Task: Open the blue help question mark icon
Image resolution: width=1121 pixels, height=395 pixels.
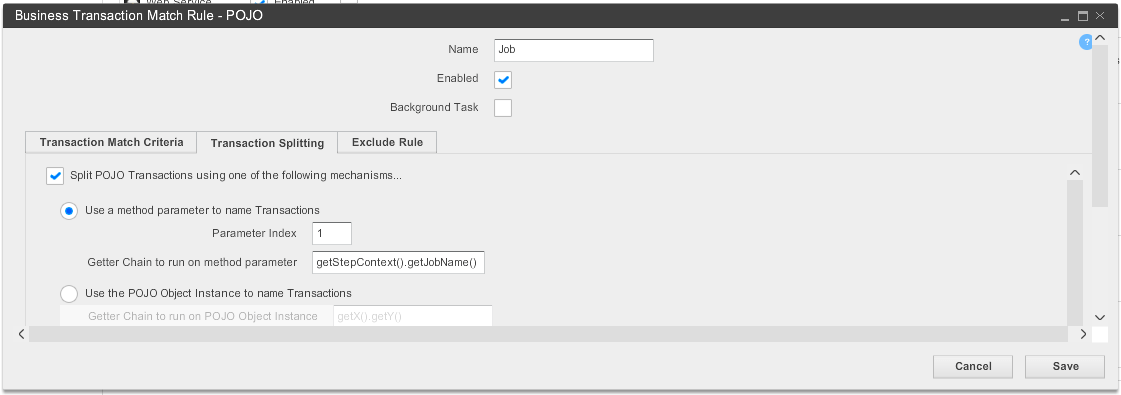Action: 1086,43
